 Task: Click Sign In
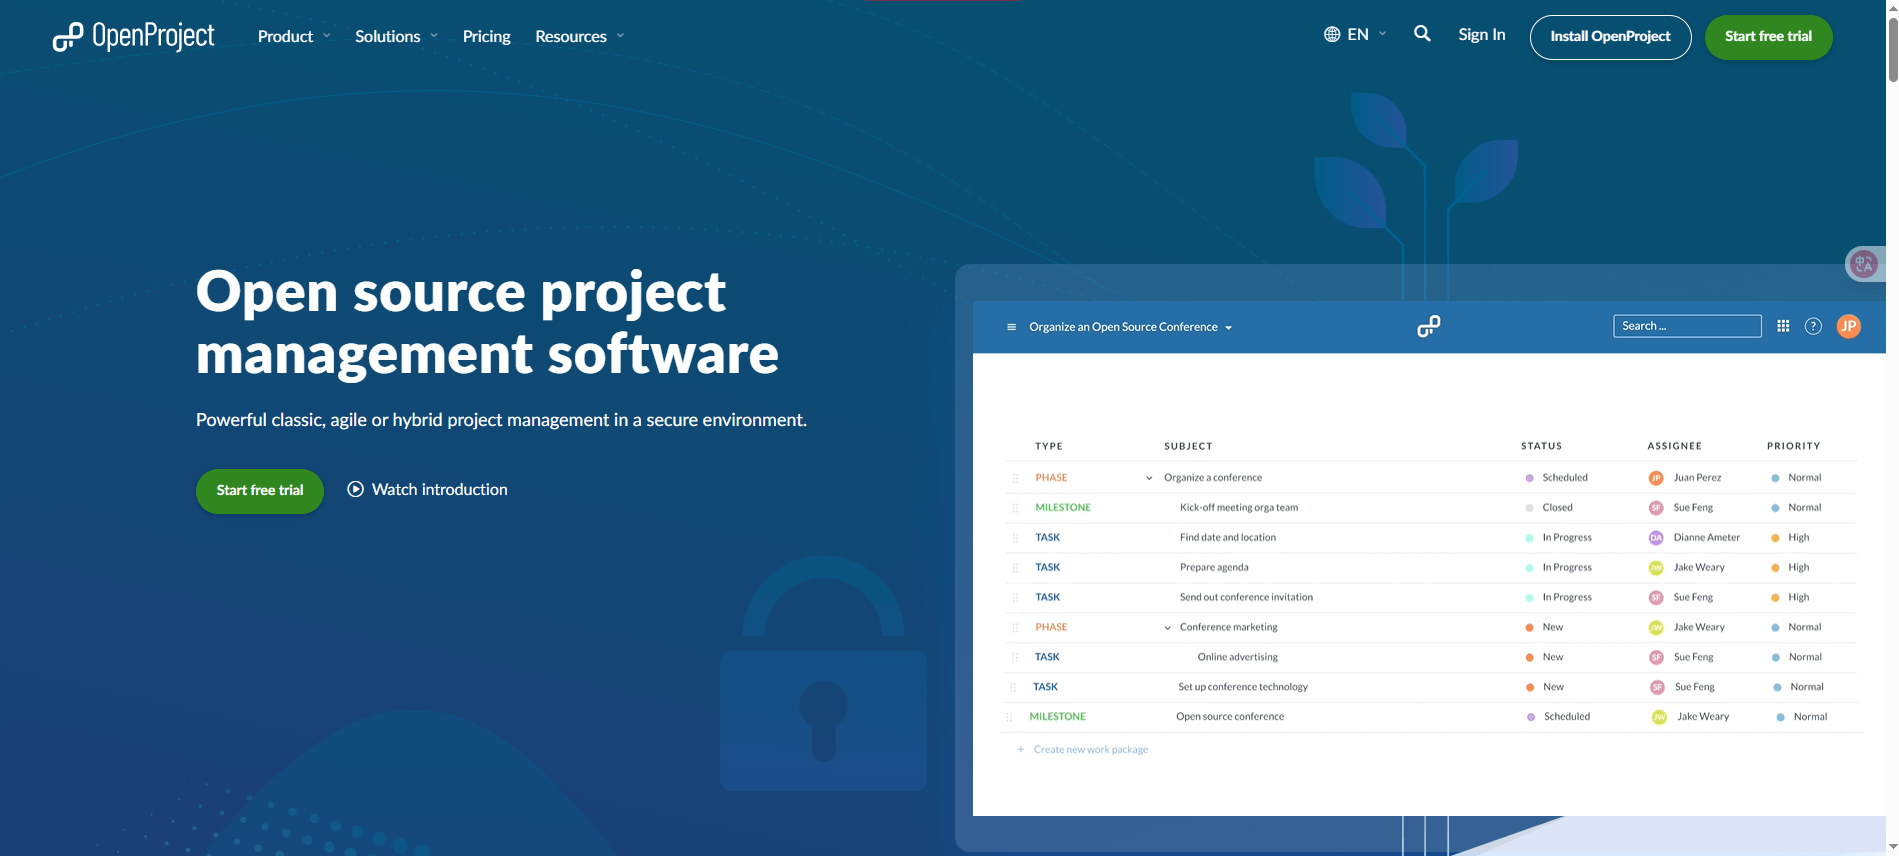click(1481, 35)
